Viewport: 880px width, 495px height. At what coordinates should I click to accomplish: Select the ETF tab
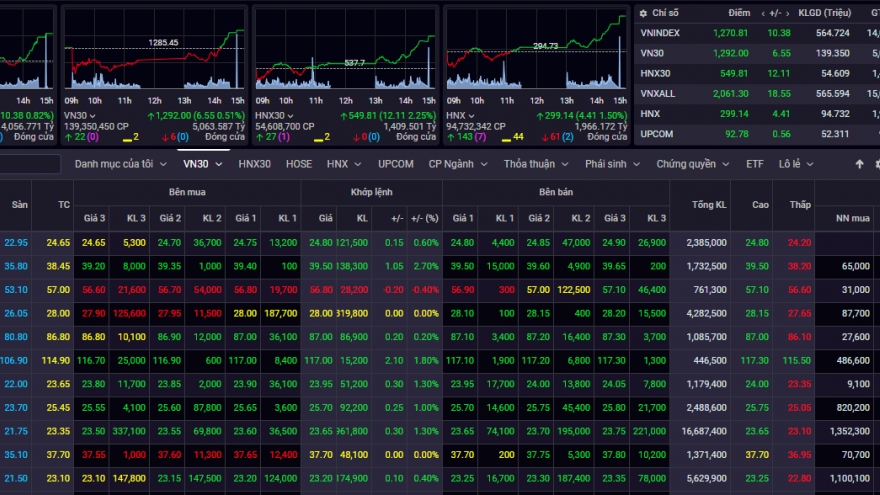754,164
